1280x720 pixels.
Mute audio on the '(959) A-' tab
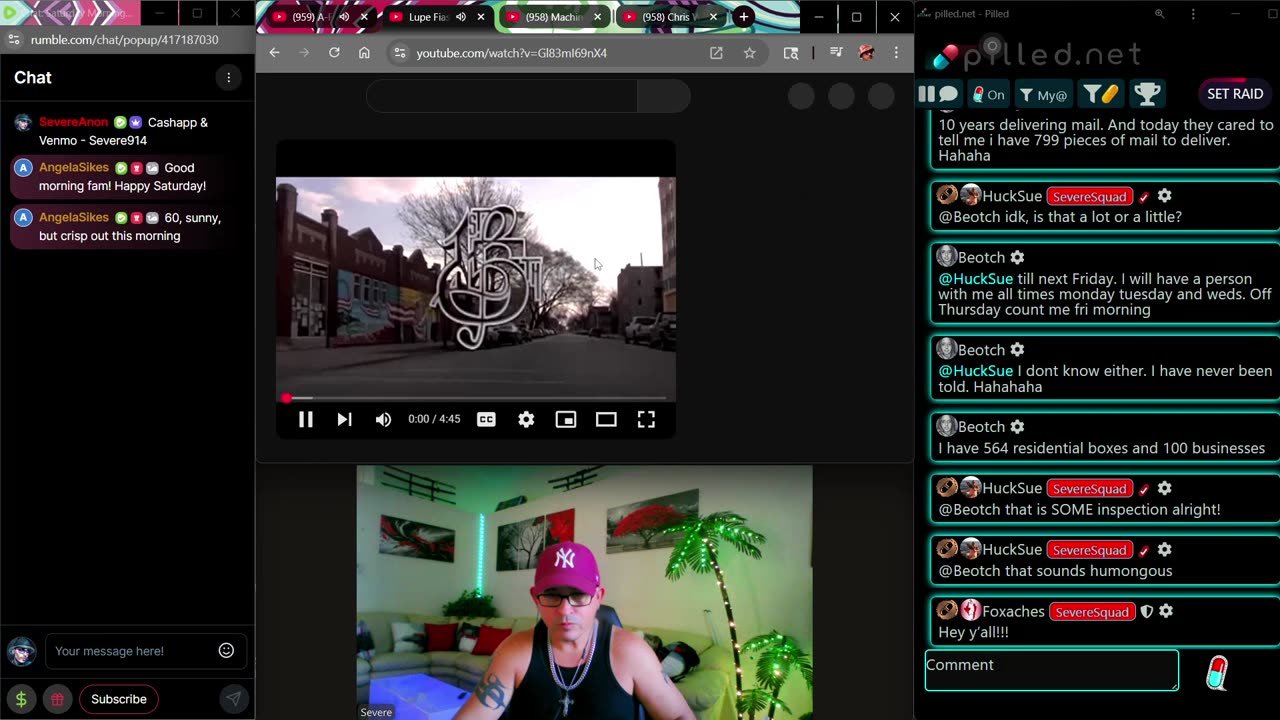(344, 17)
